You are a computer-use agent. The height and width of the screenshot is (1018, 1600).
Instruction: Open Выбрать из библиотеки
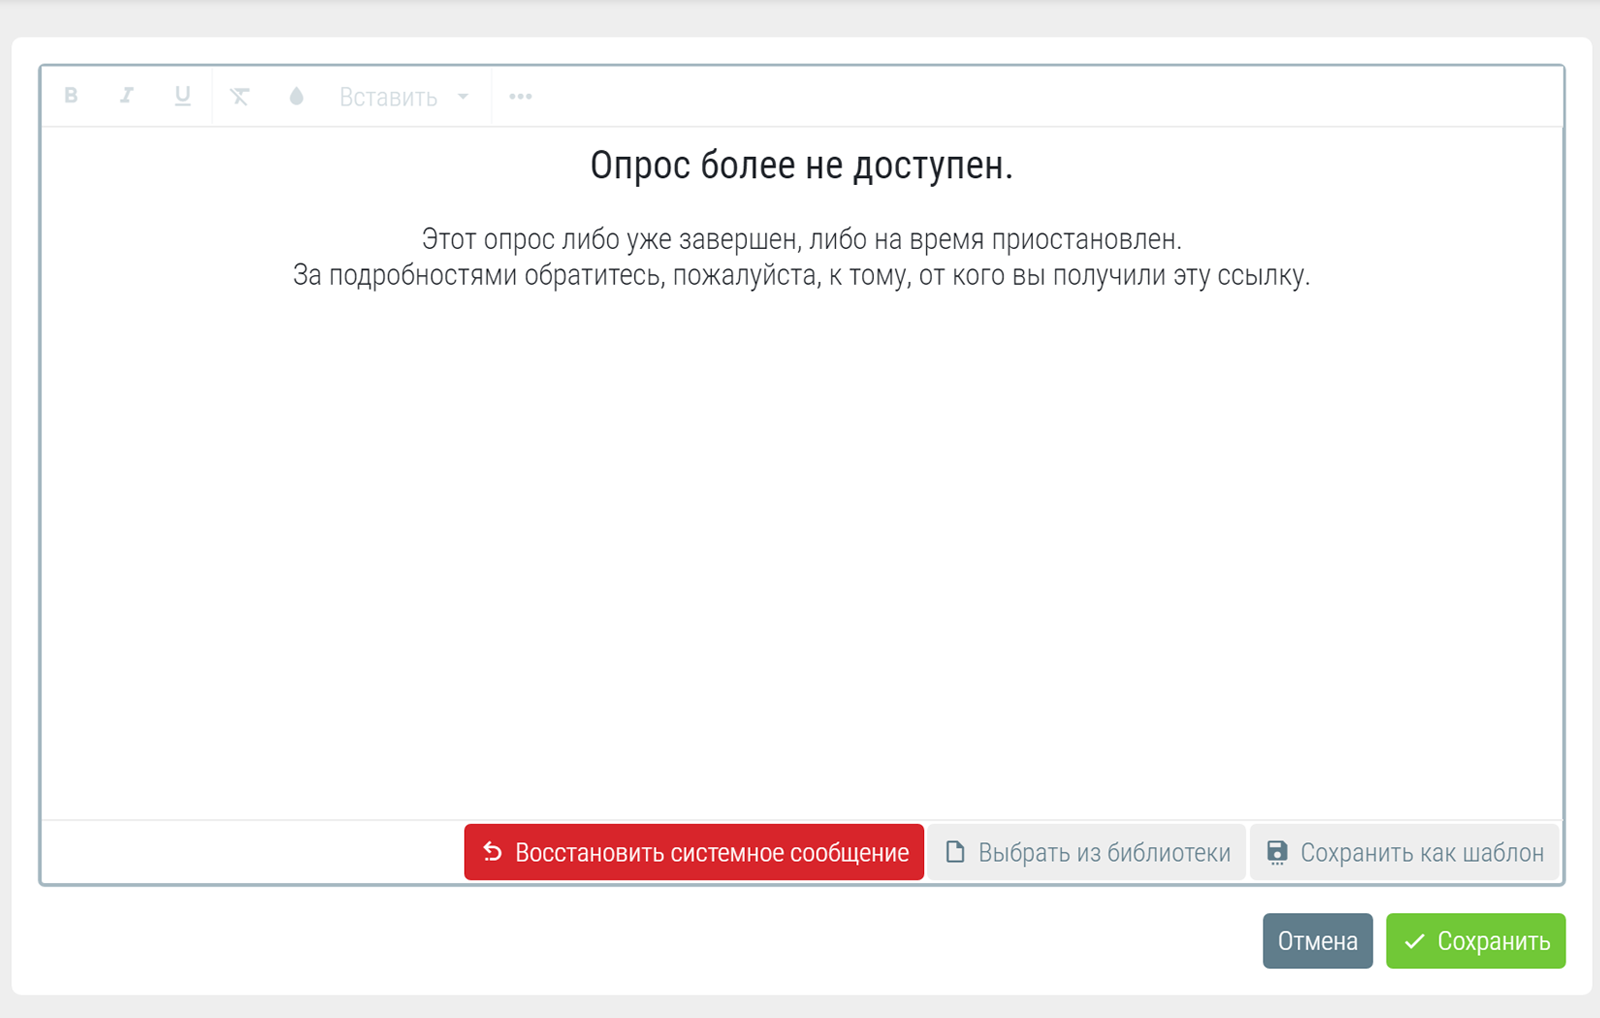click(x=1087, y=852)
